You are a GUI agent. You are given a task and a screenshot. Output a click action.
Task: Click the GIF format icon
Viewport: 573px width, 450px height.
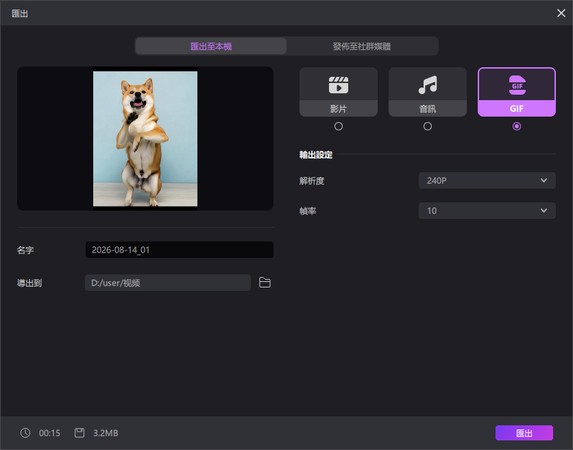(x=517, y=85)
